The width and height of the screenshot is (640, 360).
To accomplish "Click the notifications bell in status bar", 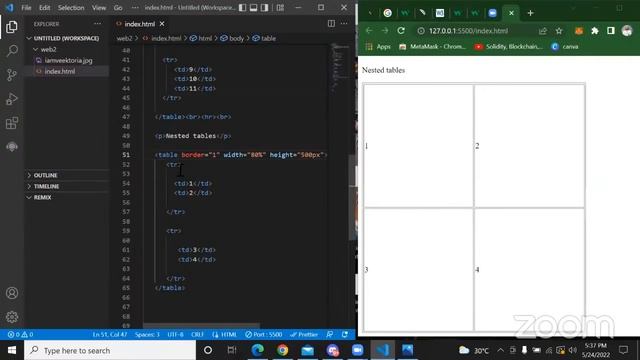I will coord(345,335).
